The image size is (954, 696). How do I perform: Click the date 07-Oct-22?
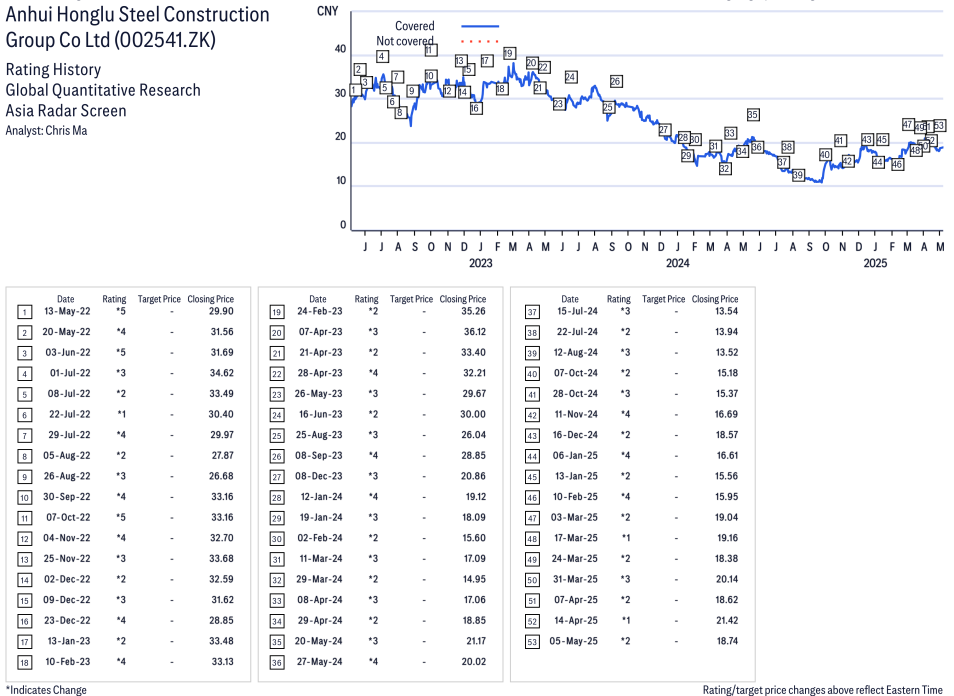[68, 517]
